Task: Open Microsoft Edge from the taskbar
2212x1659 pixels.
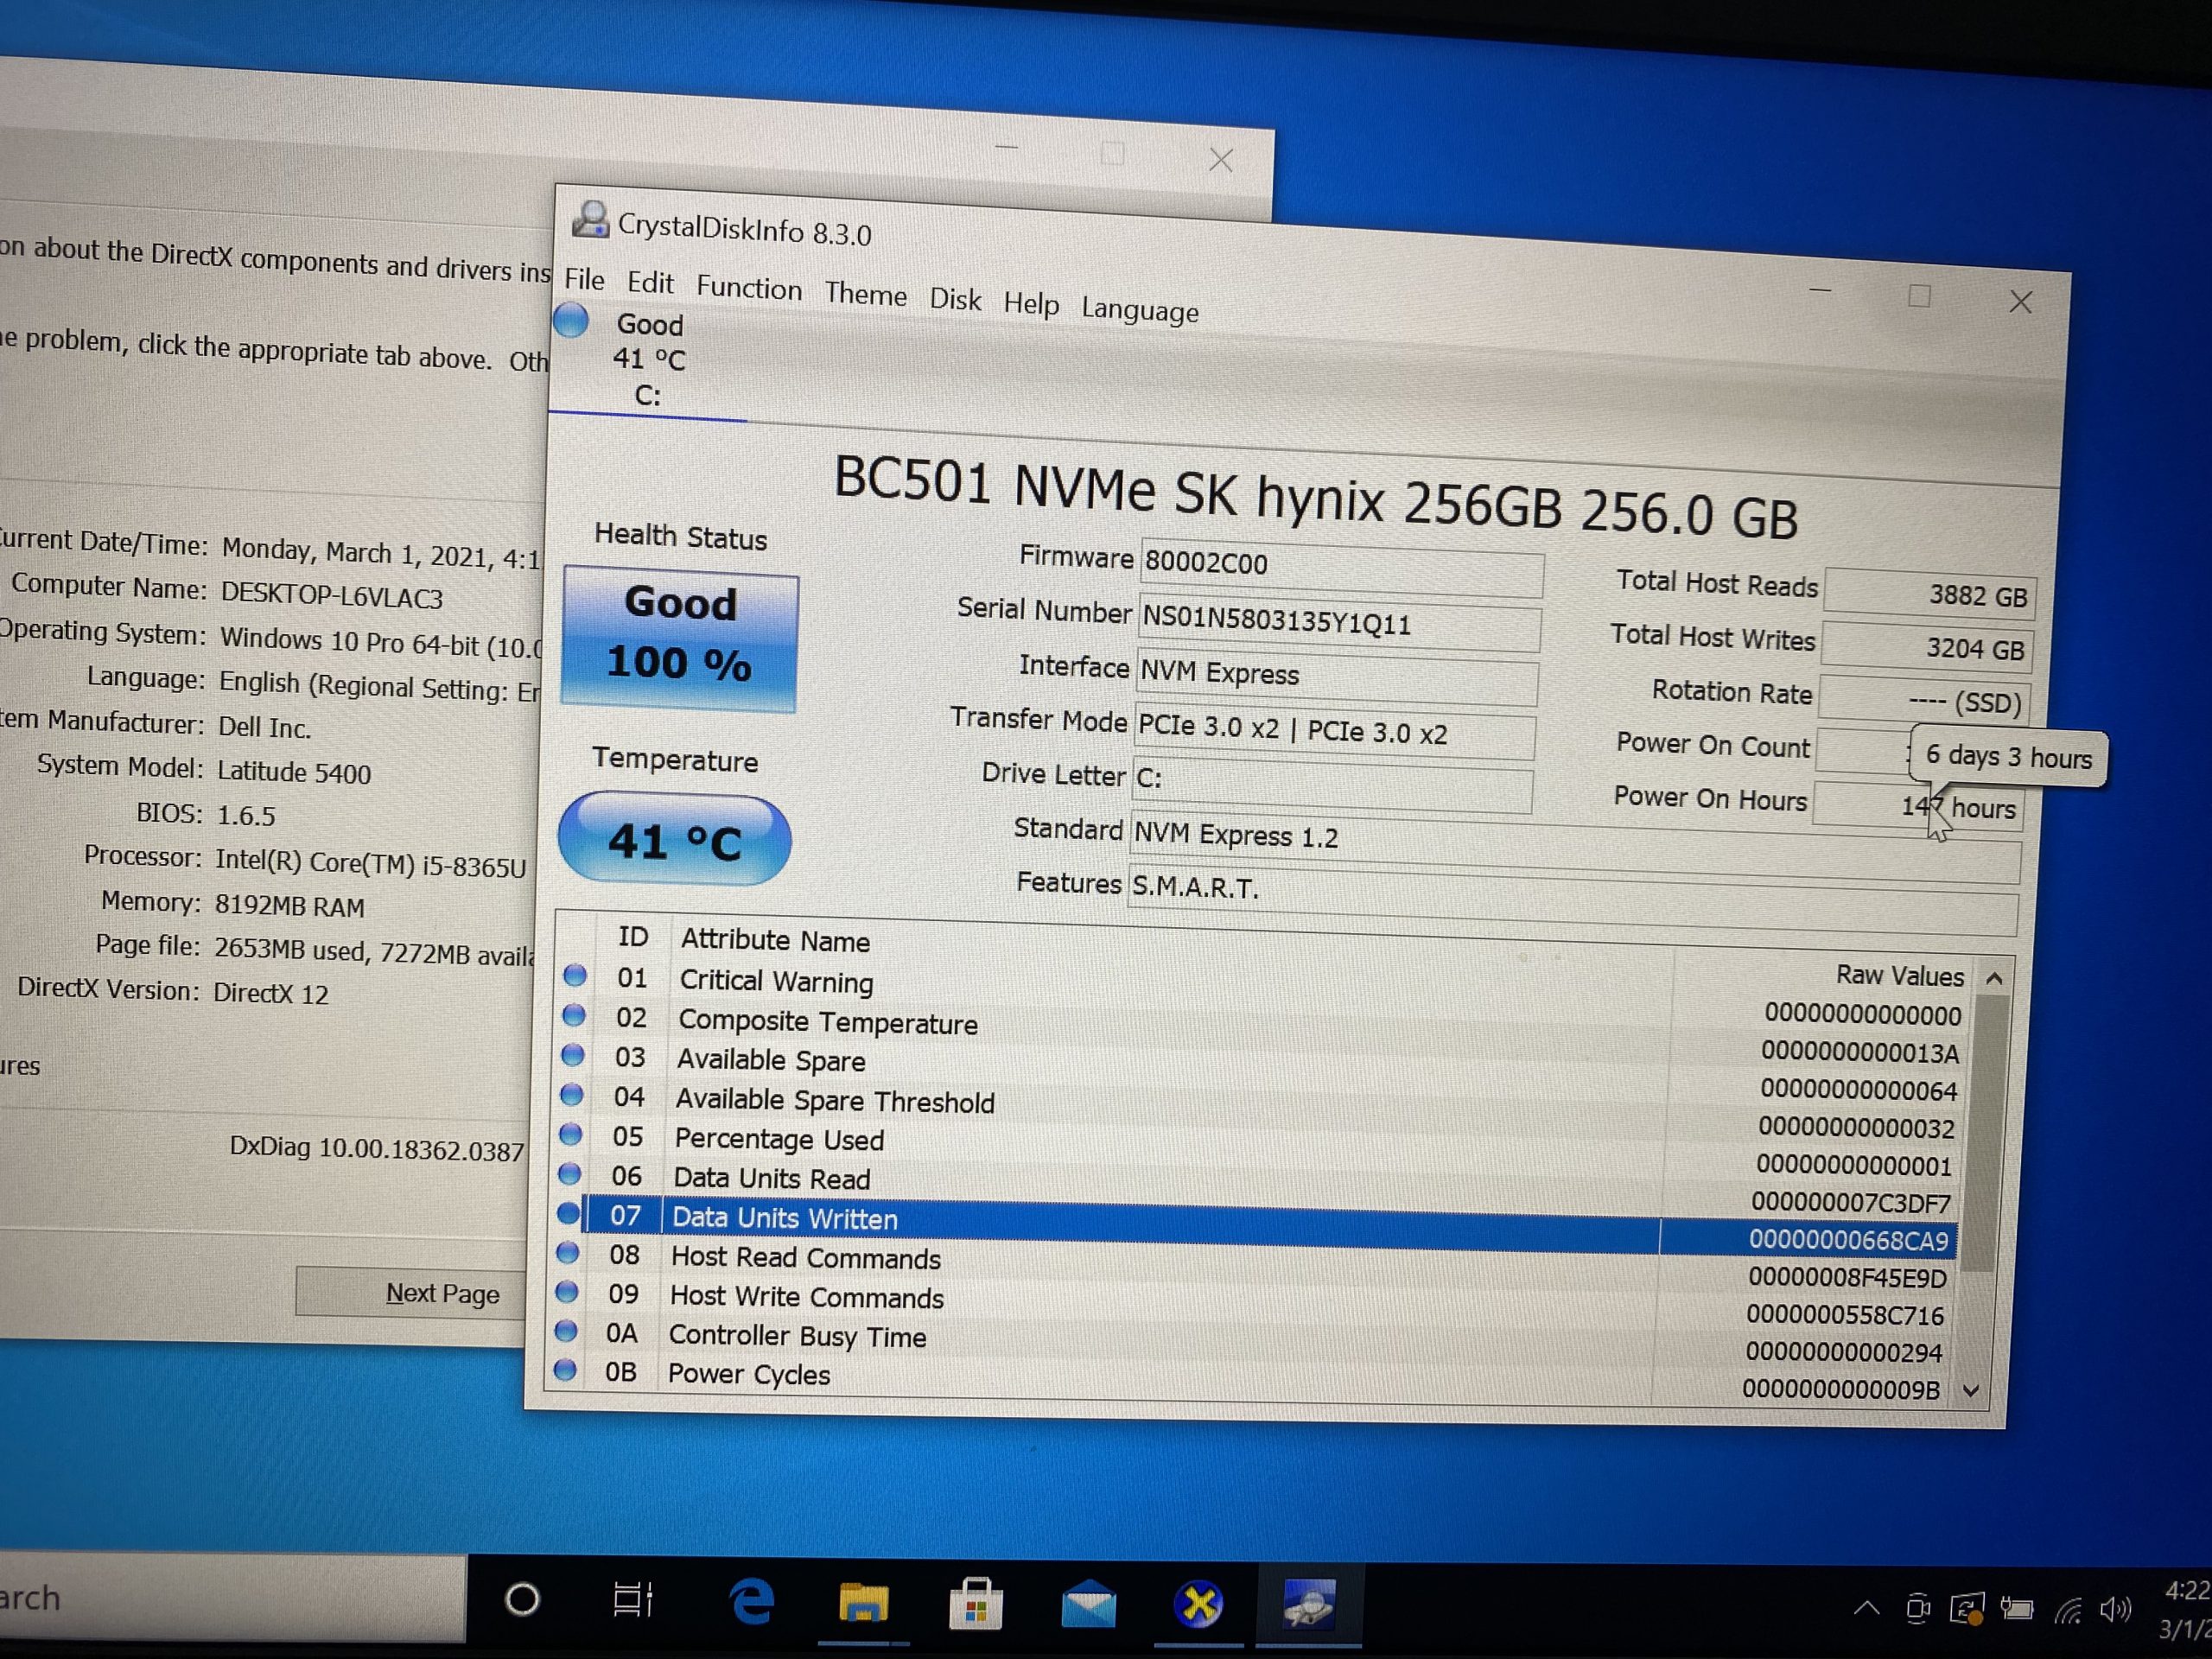Action: (751, 1602)
